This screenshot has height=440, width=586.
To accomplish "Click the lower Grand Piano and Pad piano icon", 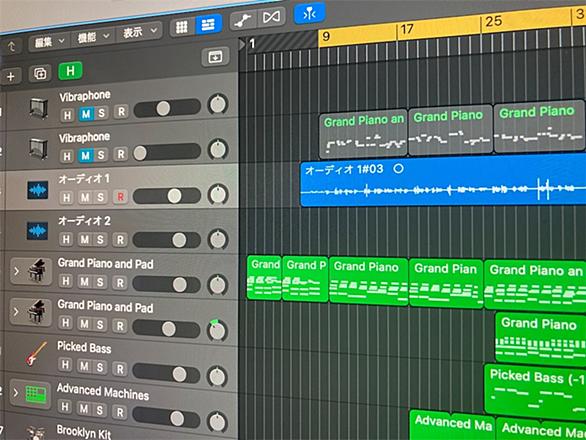I will (x=36, y=311).
